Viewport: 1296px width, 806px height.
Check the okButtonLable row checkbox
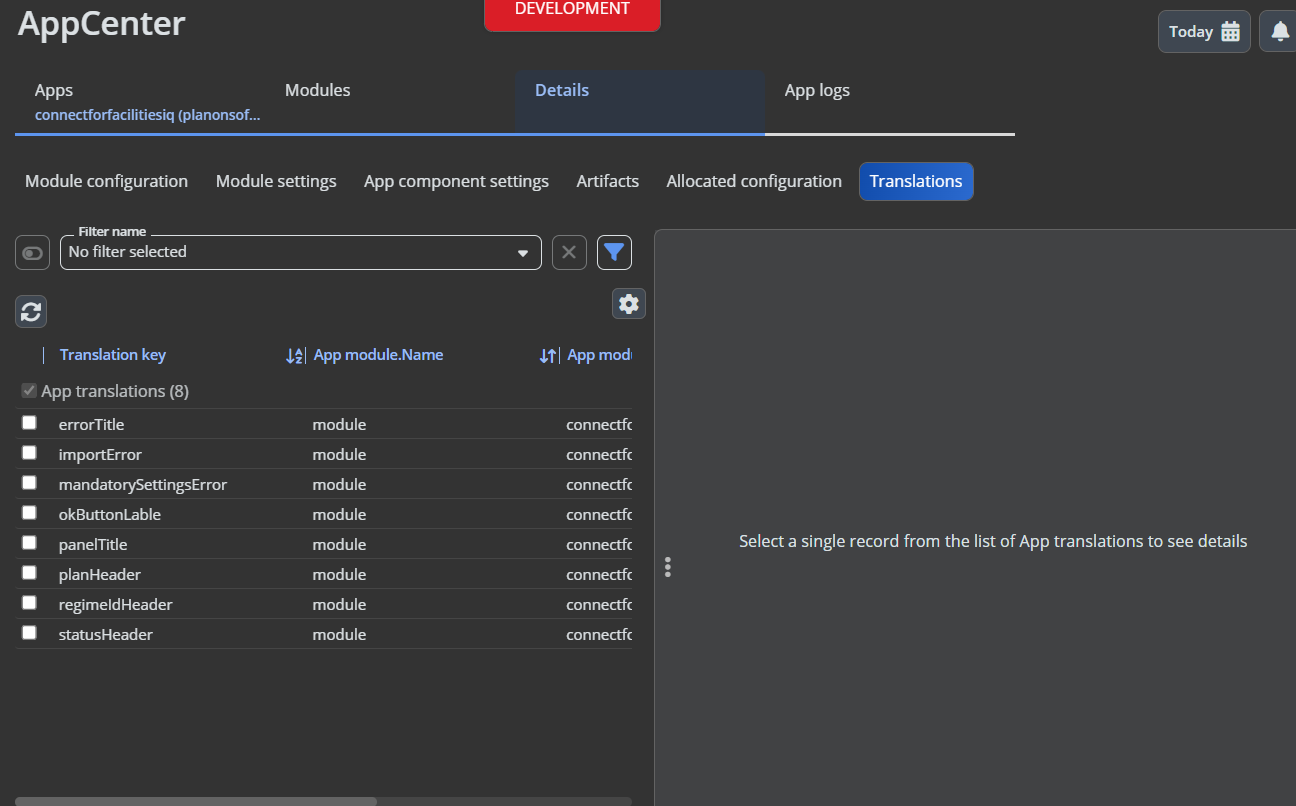29,513
